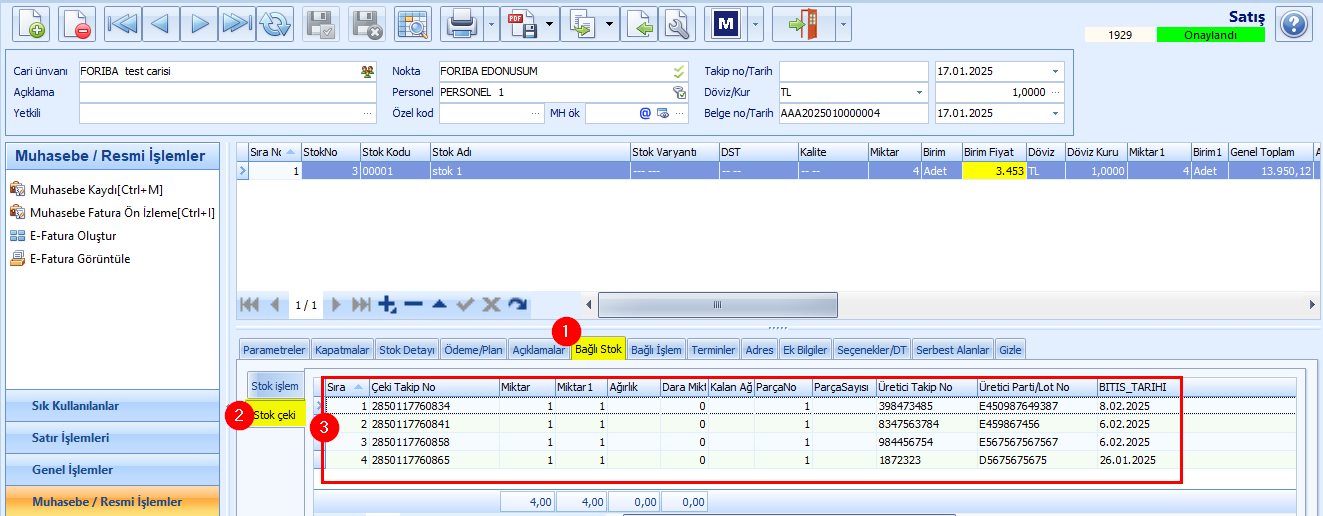
Task: Print using the printer icon
Action: tap(463, 22)
